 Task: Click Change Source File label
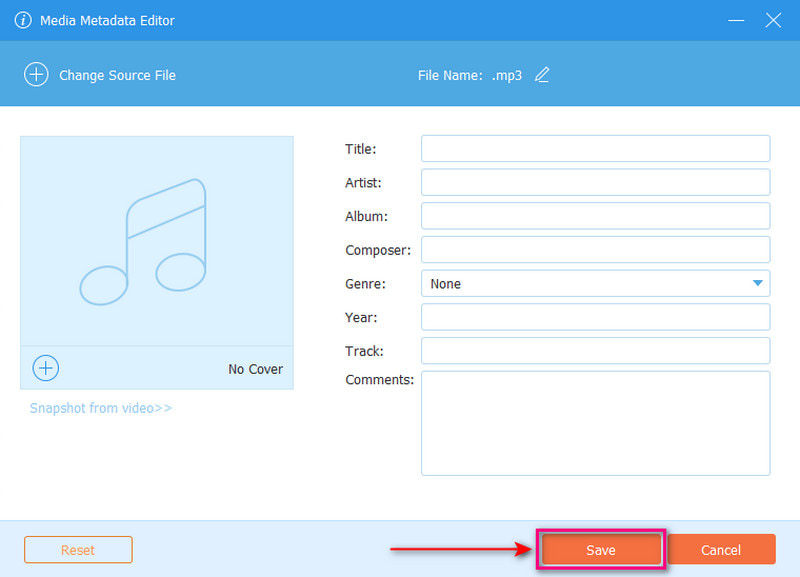point(117,75)
